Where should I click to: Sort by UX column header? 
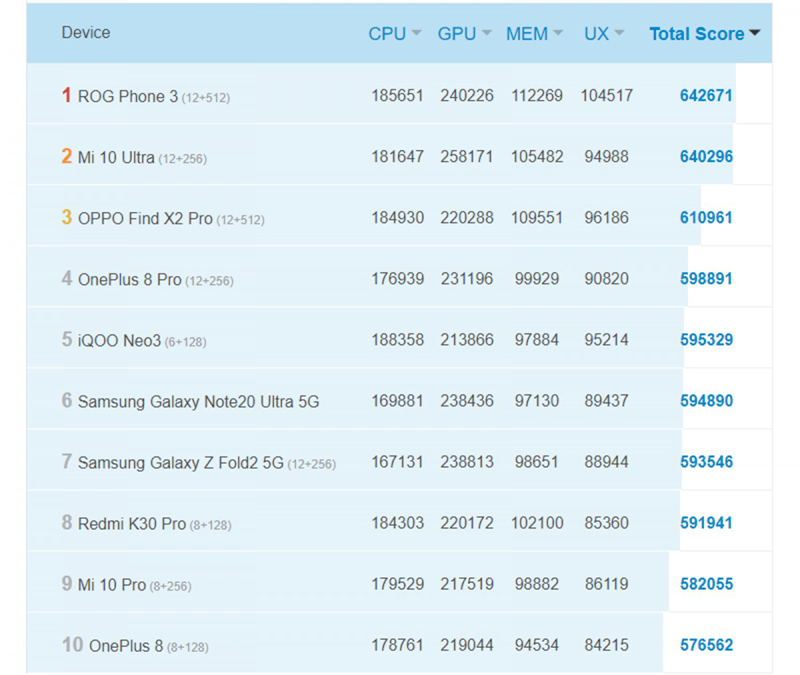604,34
